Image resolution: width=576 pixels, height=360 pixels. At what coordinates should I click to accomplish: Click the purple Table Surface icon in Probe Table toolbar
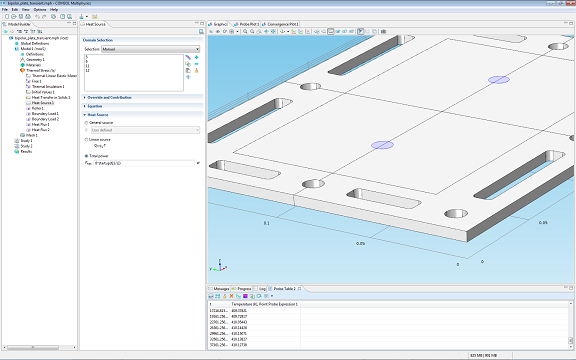tap(245, 296)
